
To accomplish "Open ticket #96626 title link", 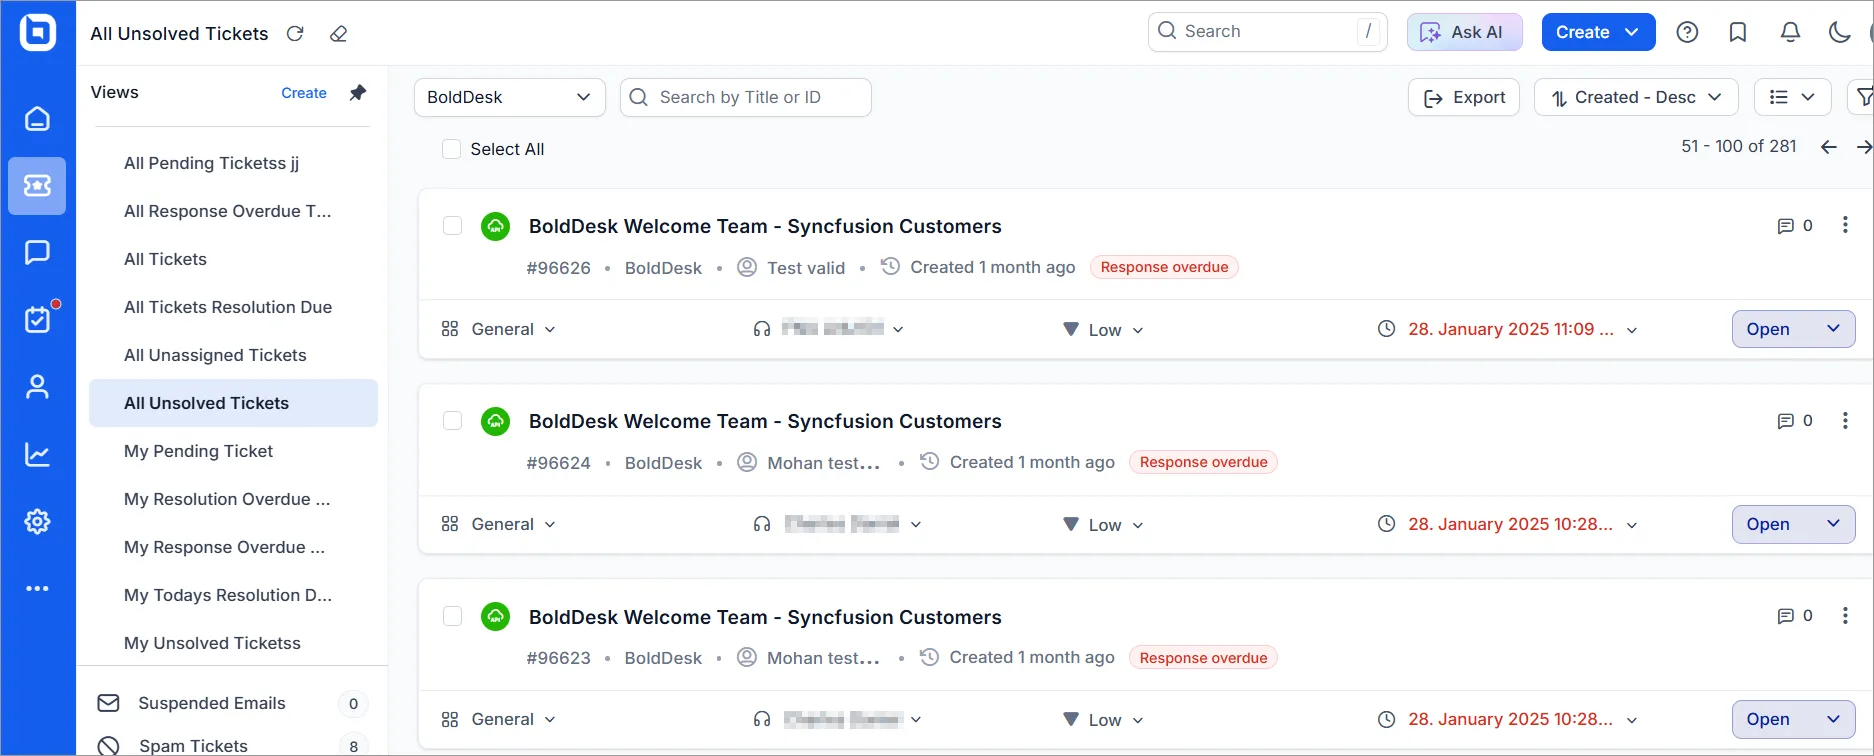I will click(x=765, y=226).
